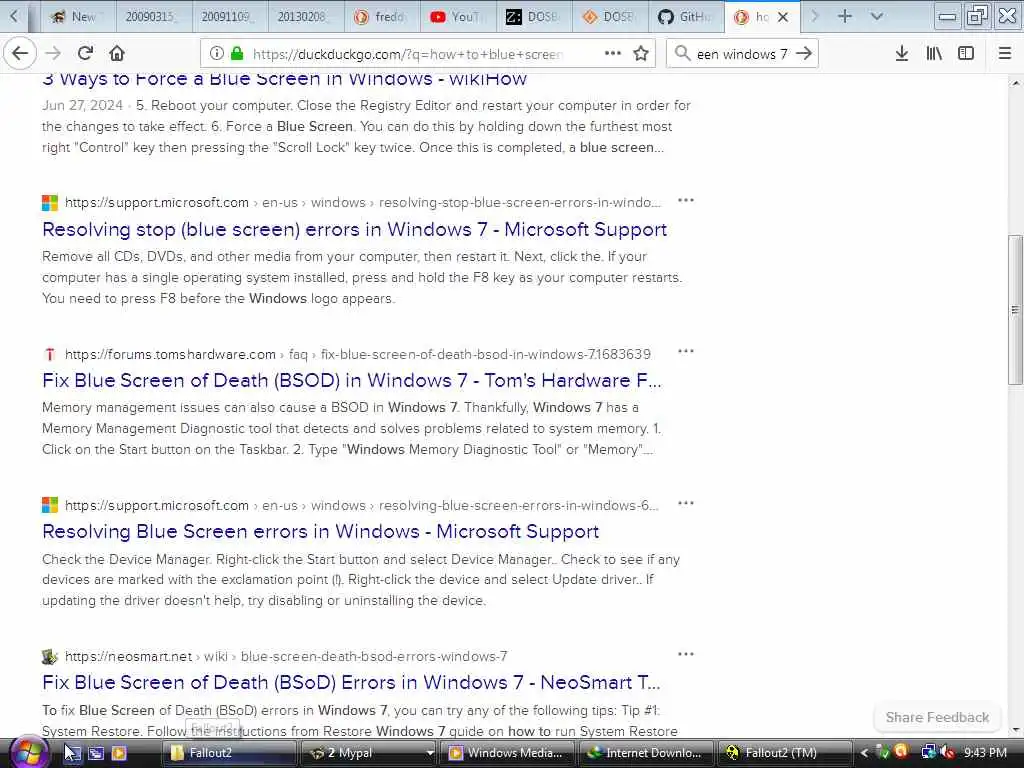
Task: Open a new tab with the plus button
Action: (844, 16)
